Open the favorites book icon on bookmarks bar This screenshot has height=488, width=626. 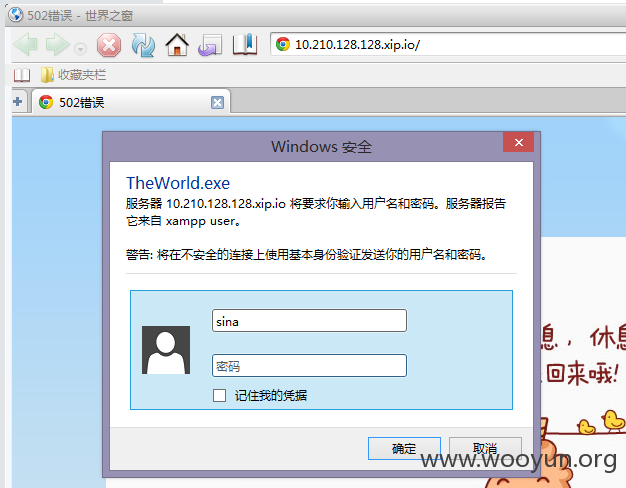pyautogui.click(x=22, y=75)
